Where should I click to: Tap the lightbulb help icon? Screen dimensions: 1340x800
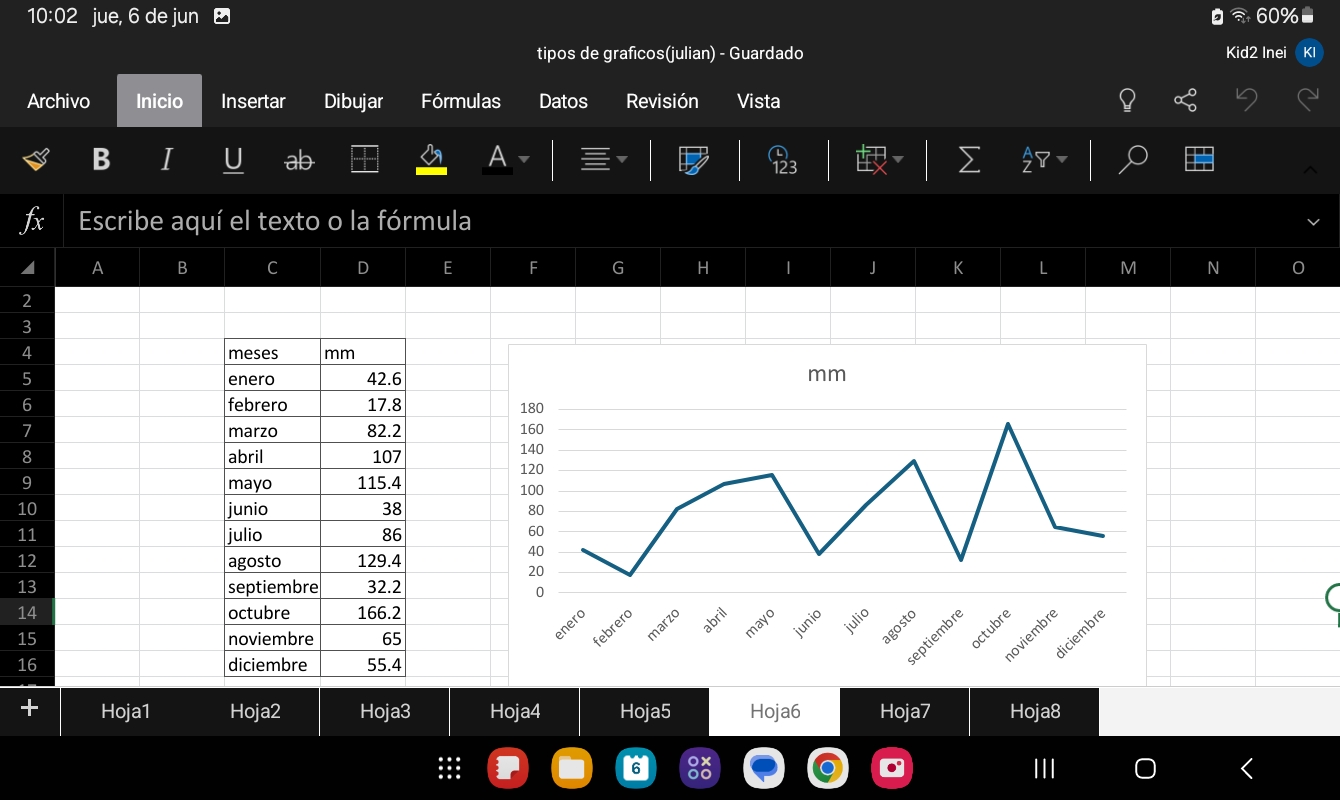1127,100
